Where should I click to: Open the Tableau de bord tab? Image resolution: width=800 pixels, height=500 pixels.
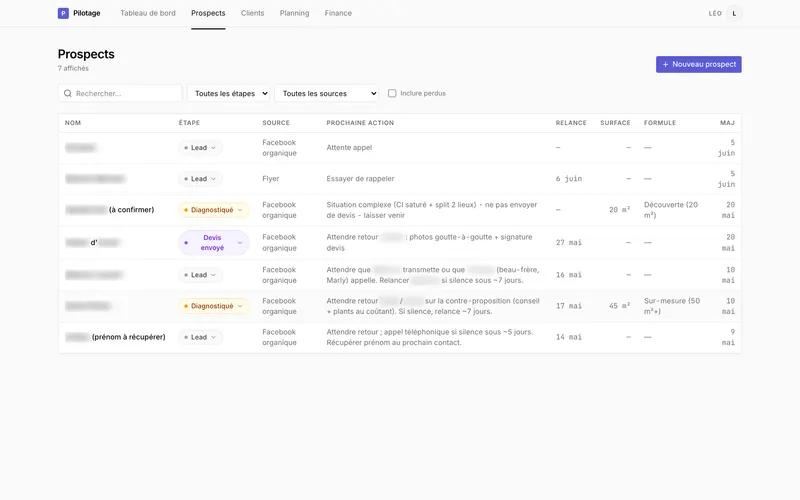coord(148,13)
